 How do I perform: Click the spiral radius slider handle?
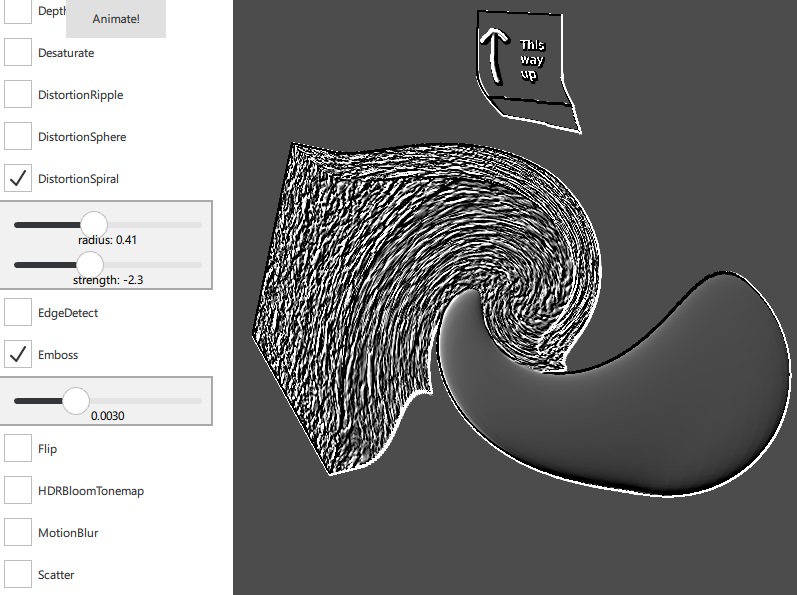click(93, 225)
